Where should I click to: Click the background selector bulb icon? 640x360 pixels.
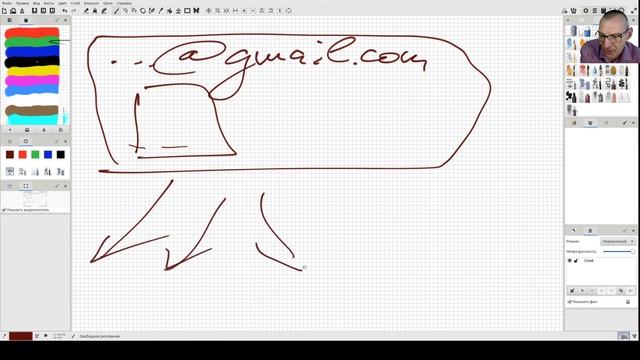coord(628,302)
